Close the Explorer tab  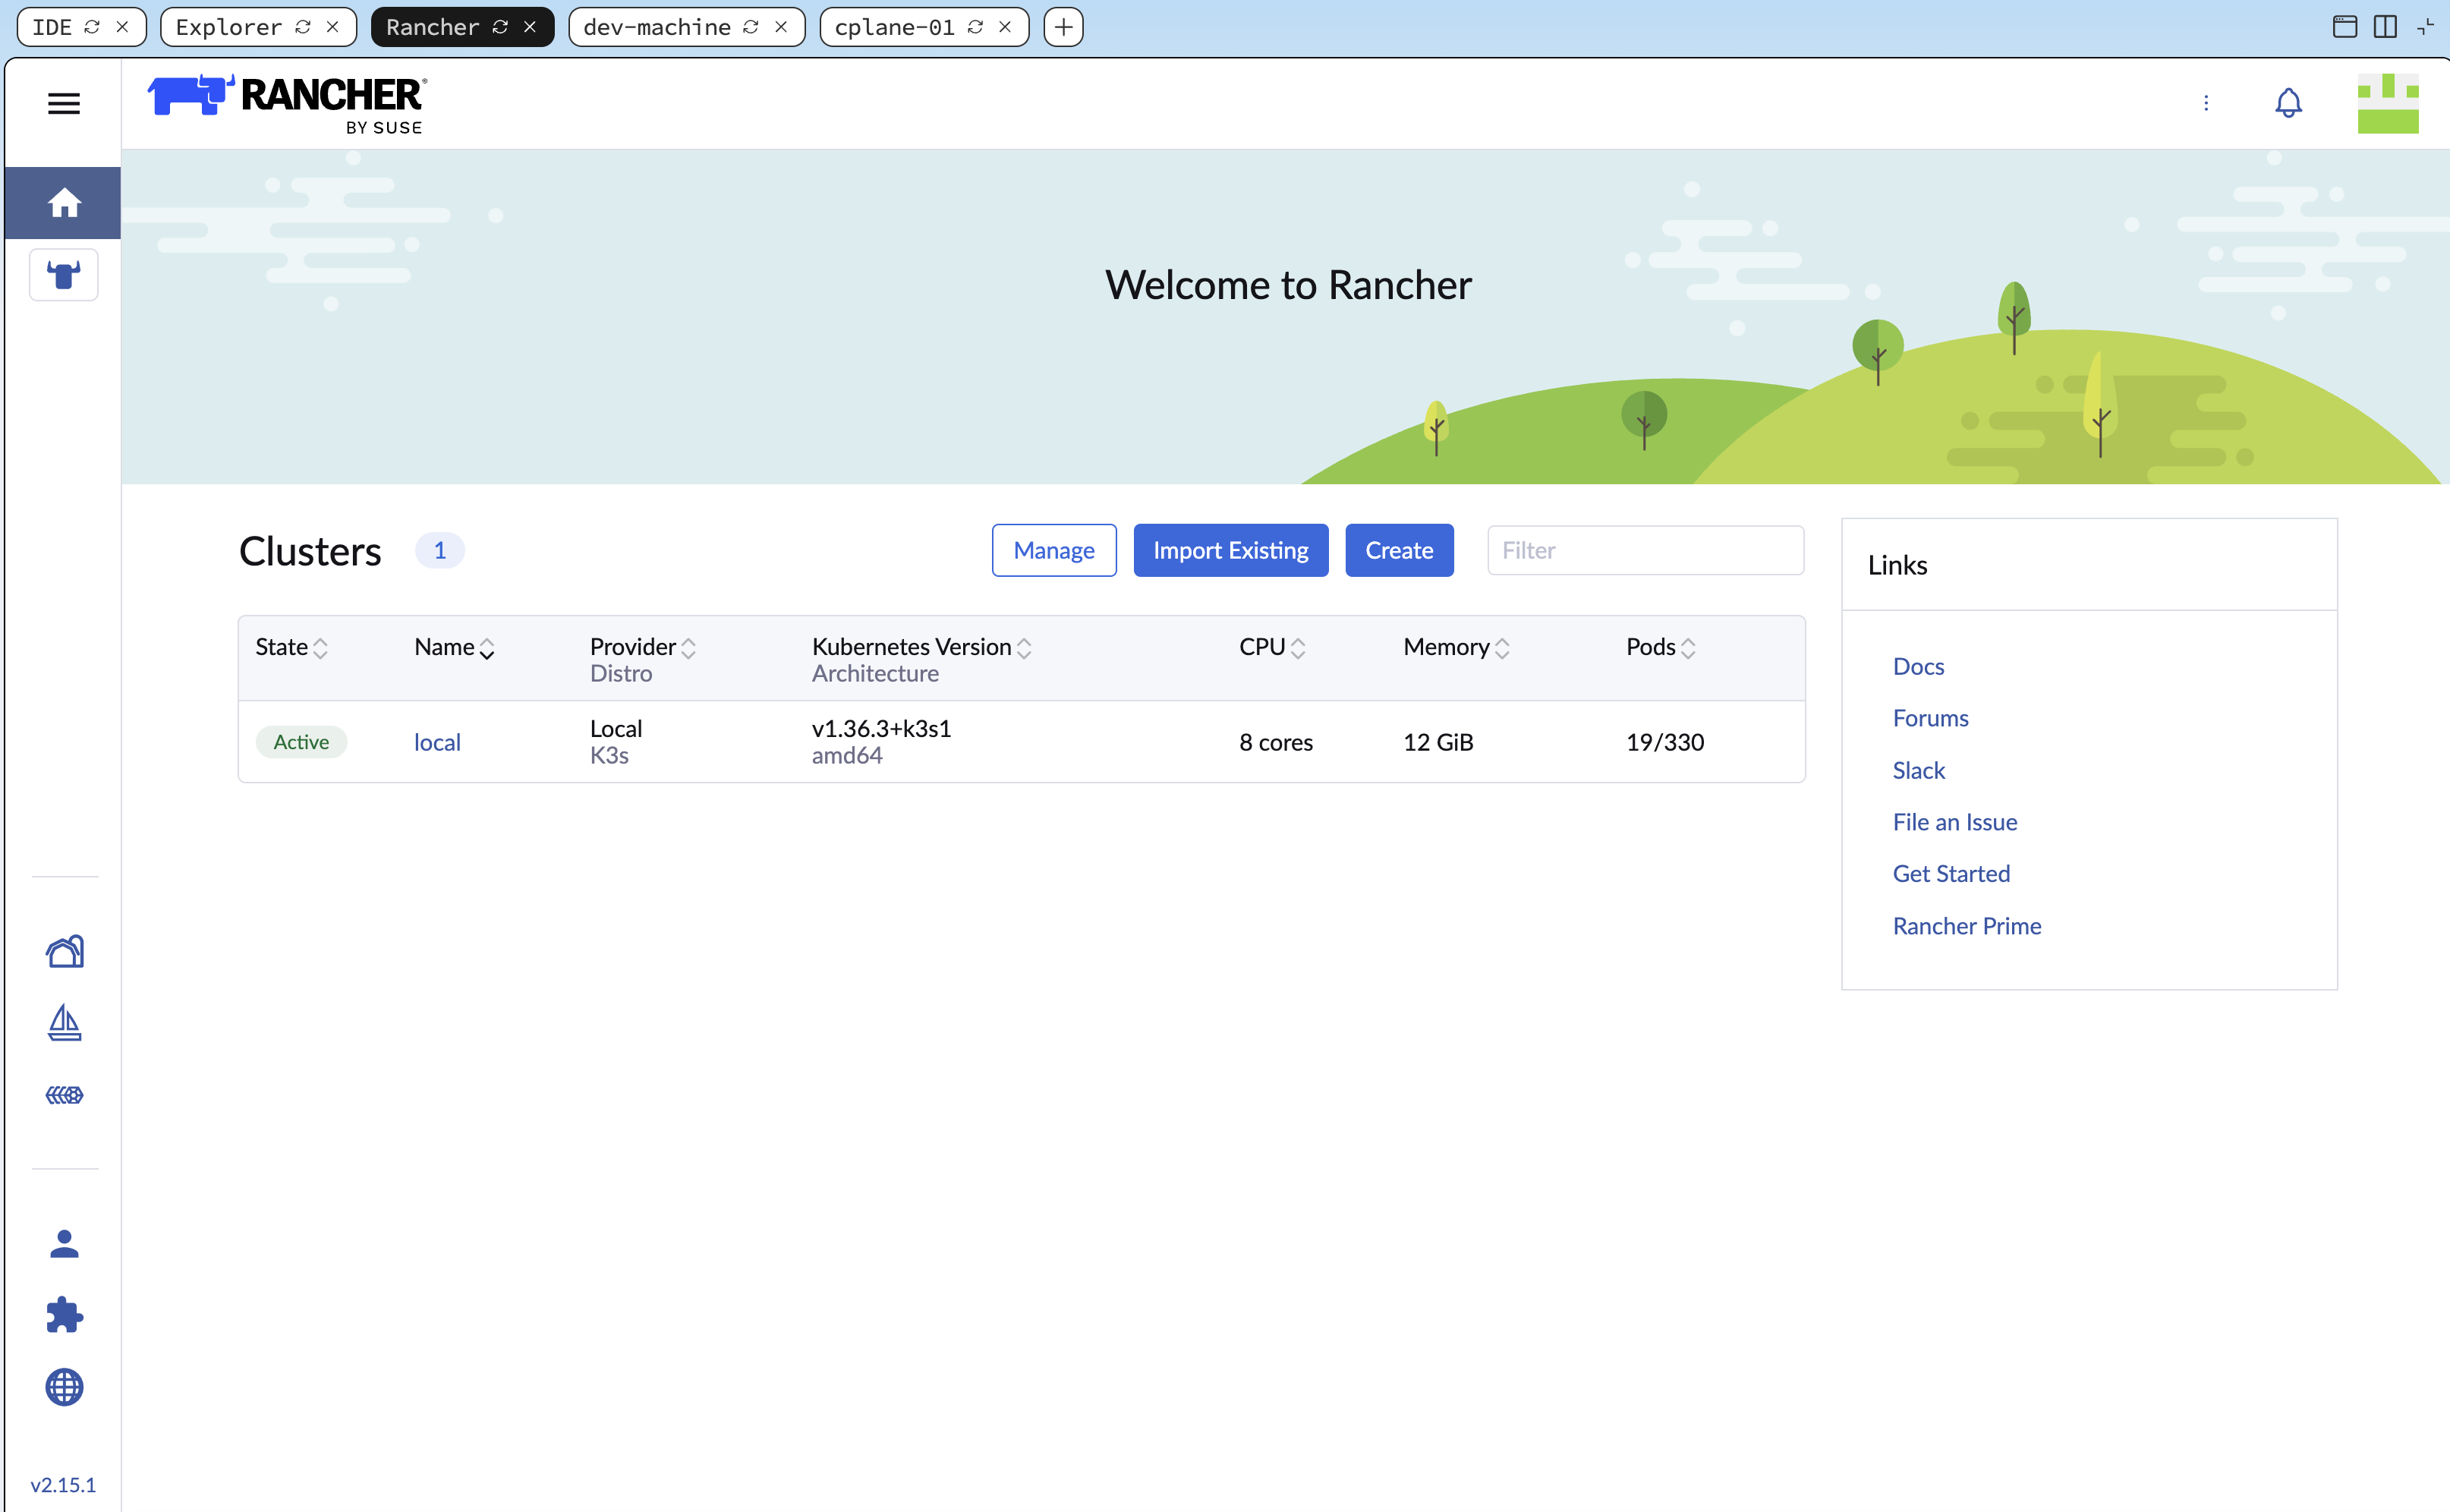click(x=333, y=27)
